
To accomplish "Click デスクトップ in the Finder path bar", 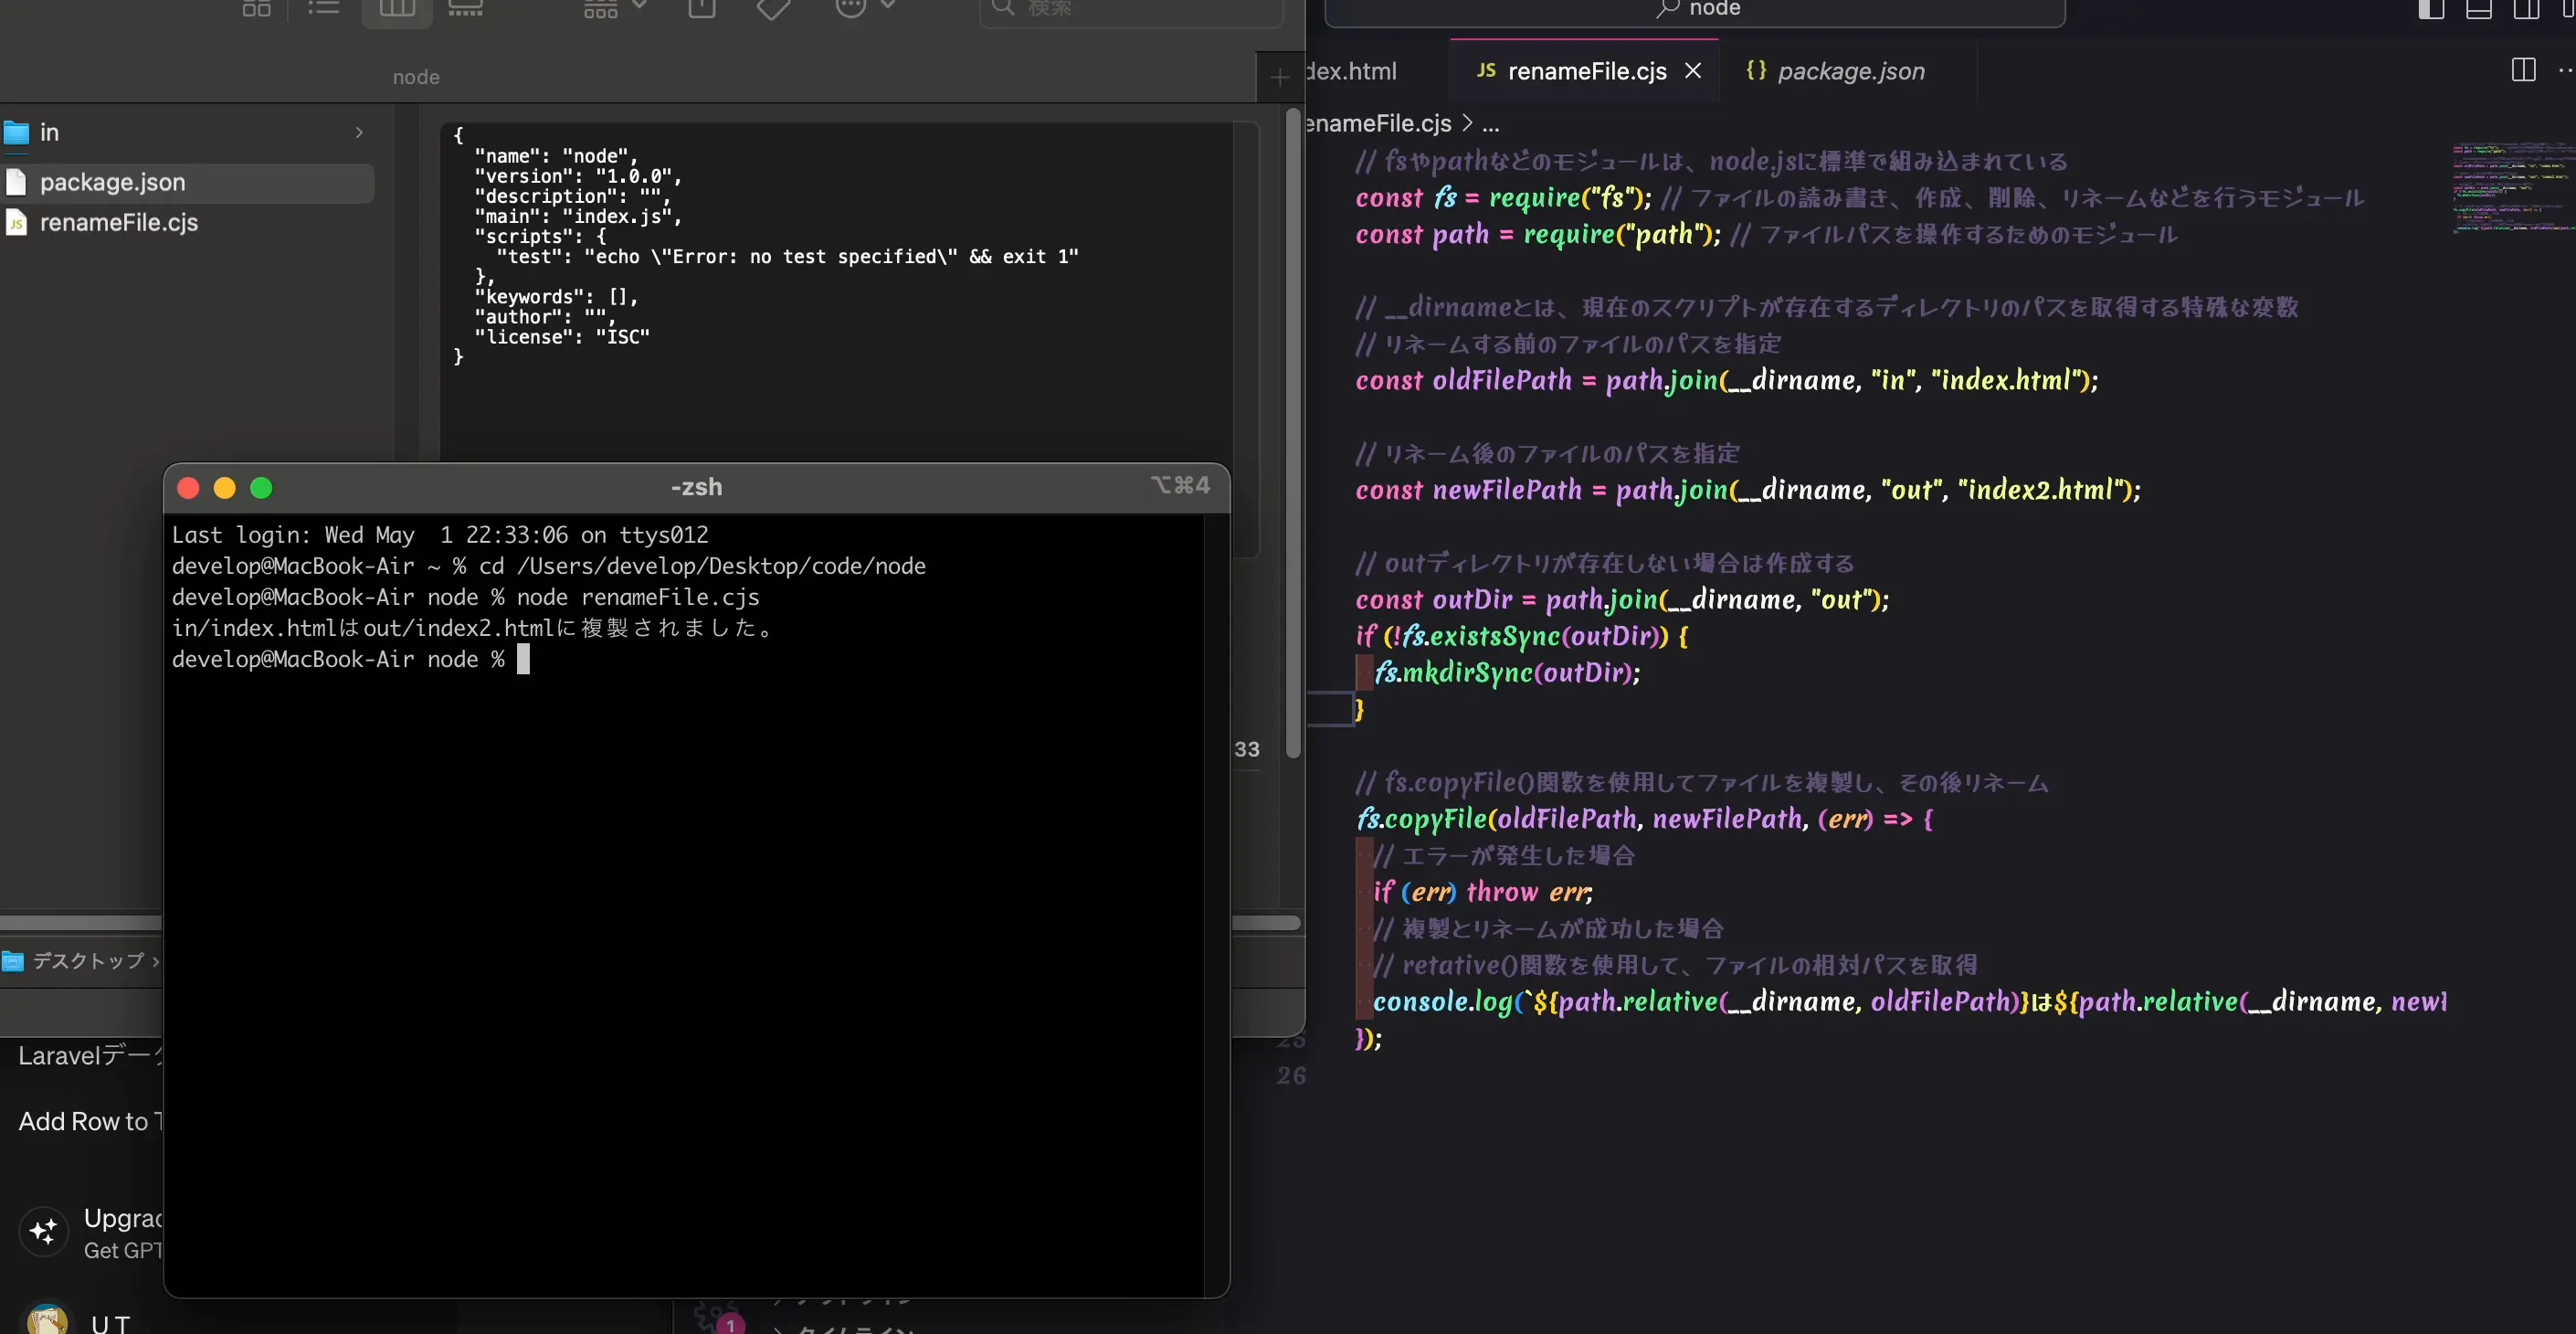I will pos(89,961).
